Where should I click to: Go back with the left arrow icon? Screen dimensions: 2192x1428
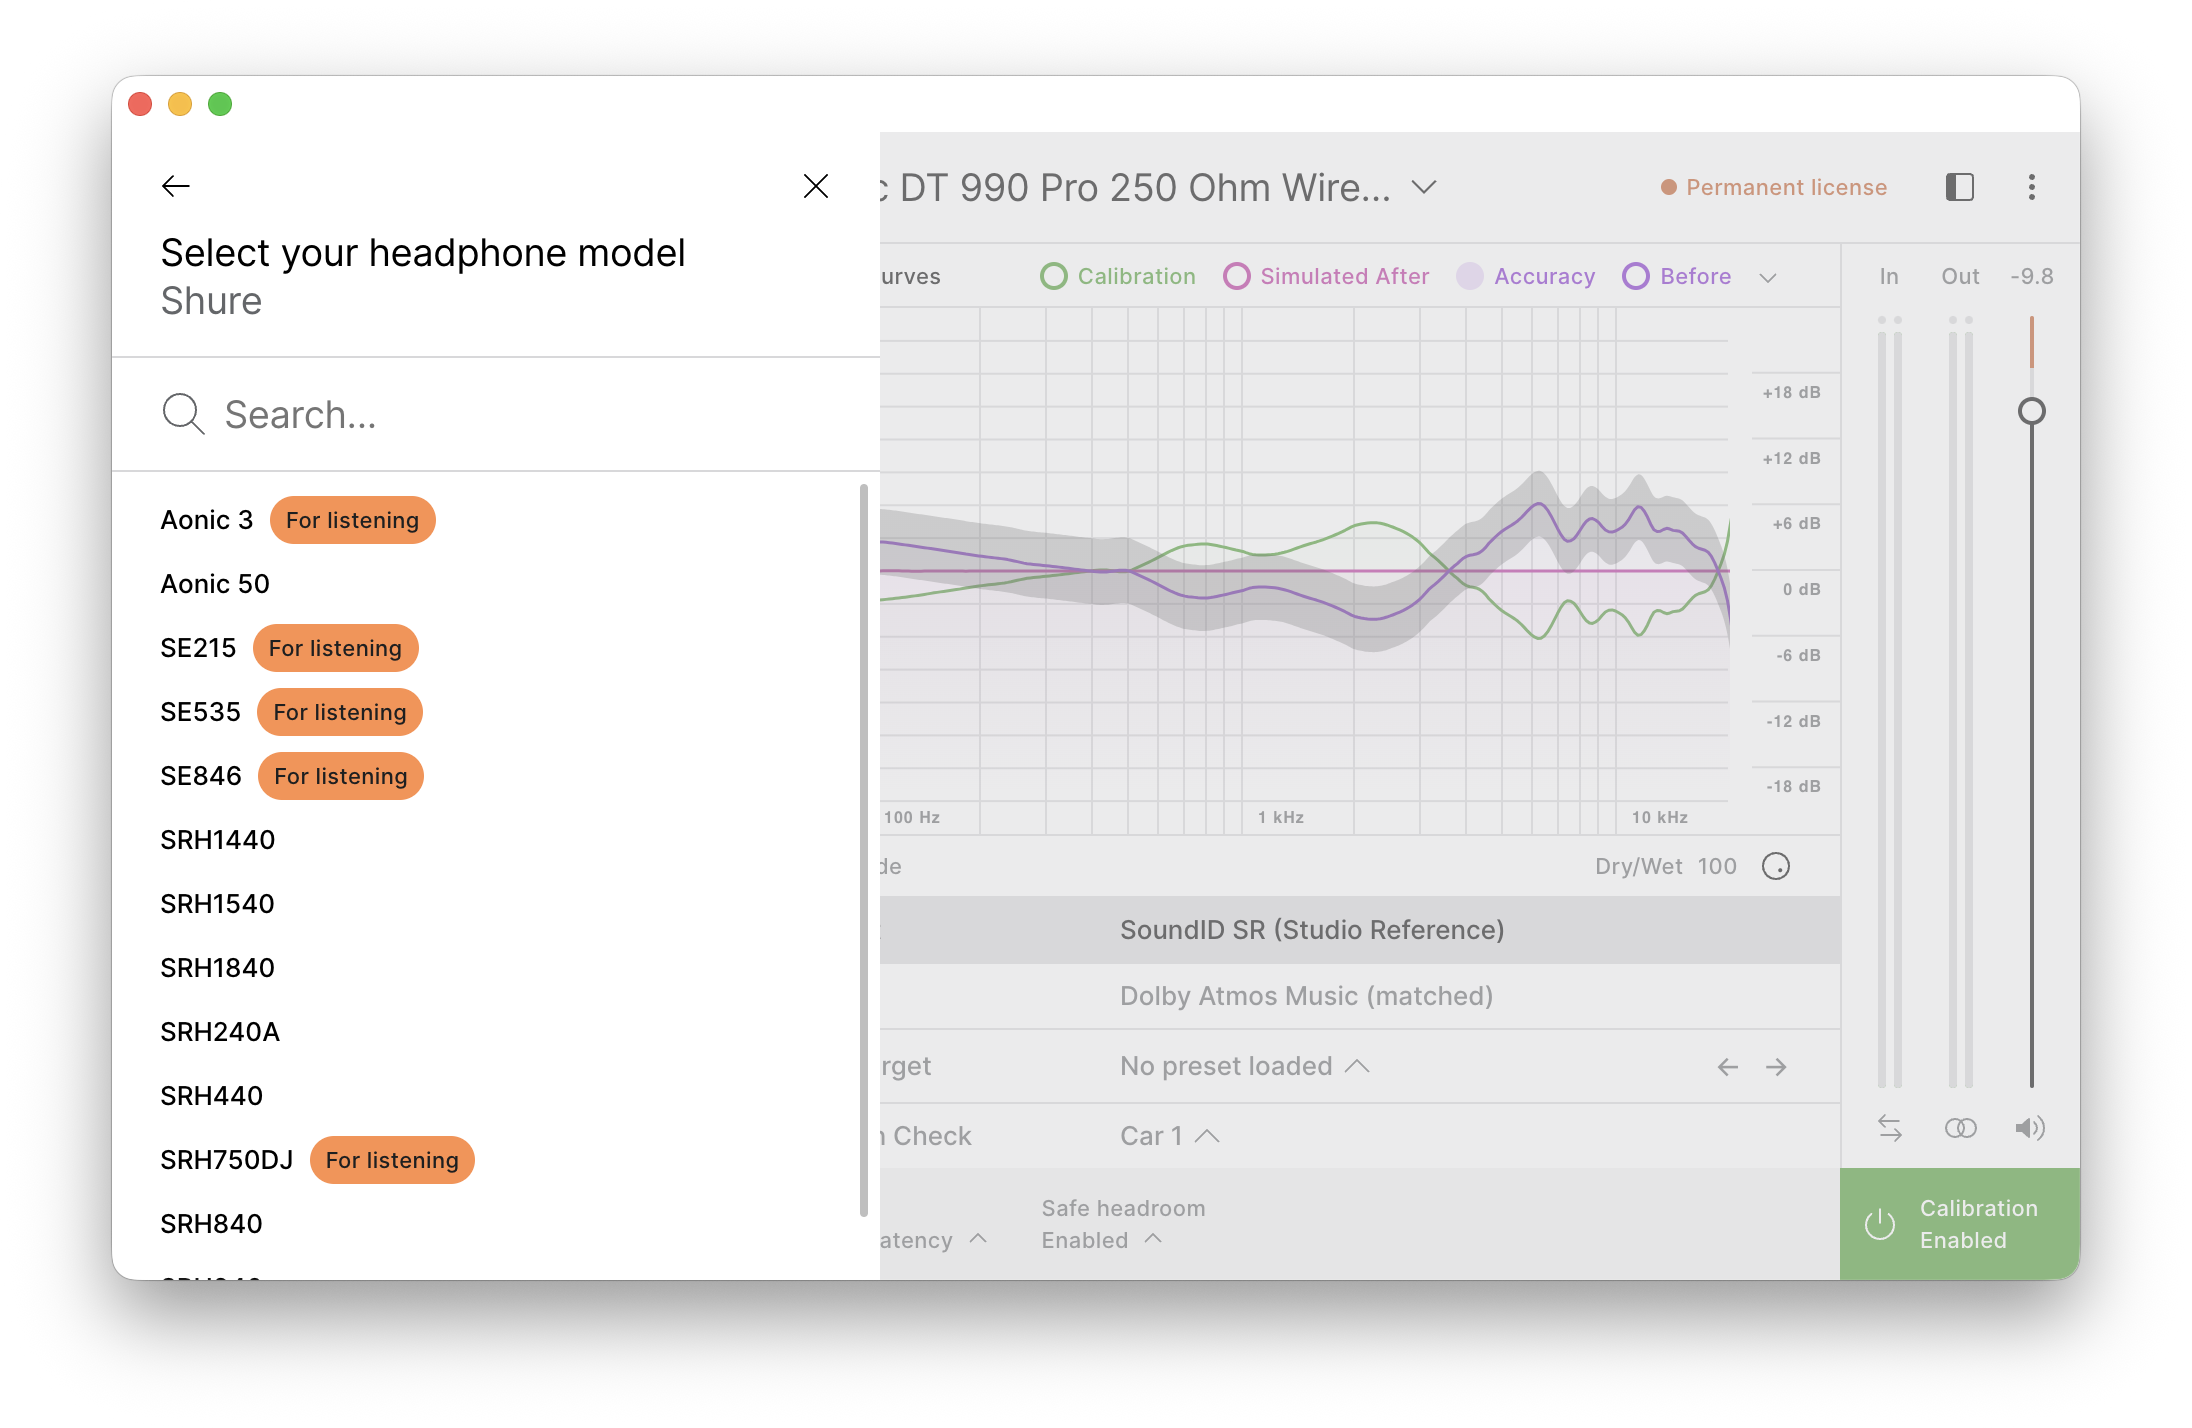tap(176, 186)
